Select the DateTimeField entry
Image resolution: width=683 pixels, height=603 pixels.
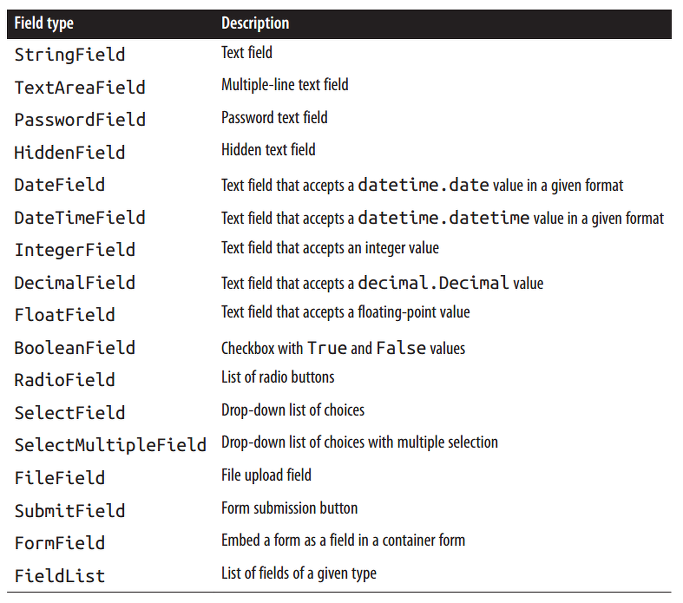[x=80, y=217]
